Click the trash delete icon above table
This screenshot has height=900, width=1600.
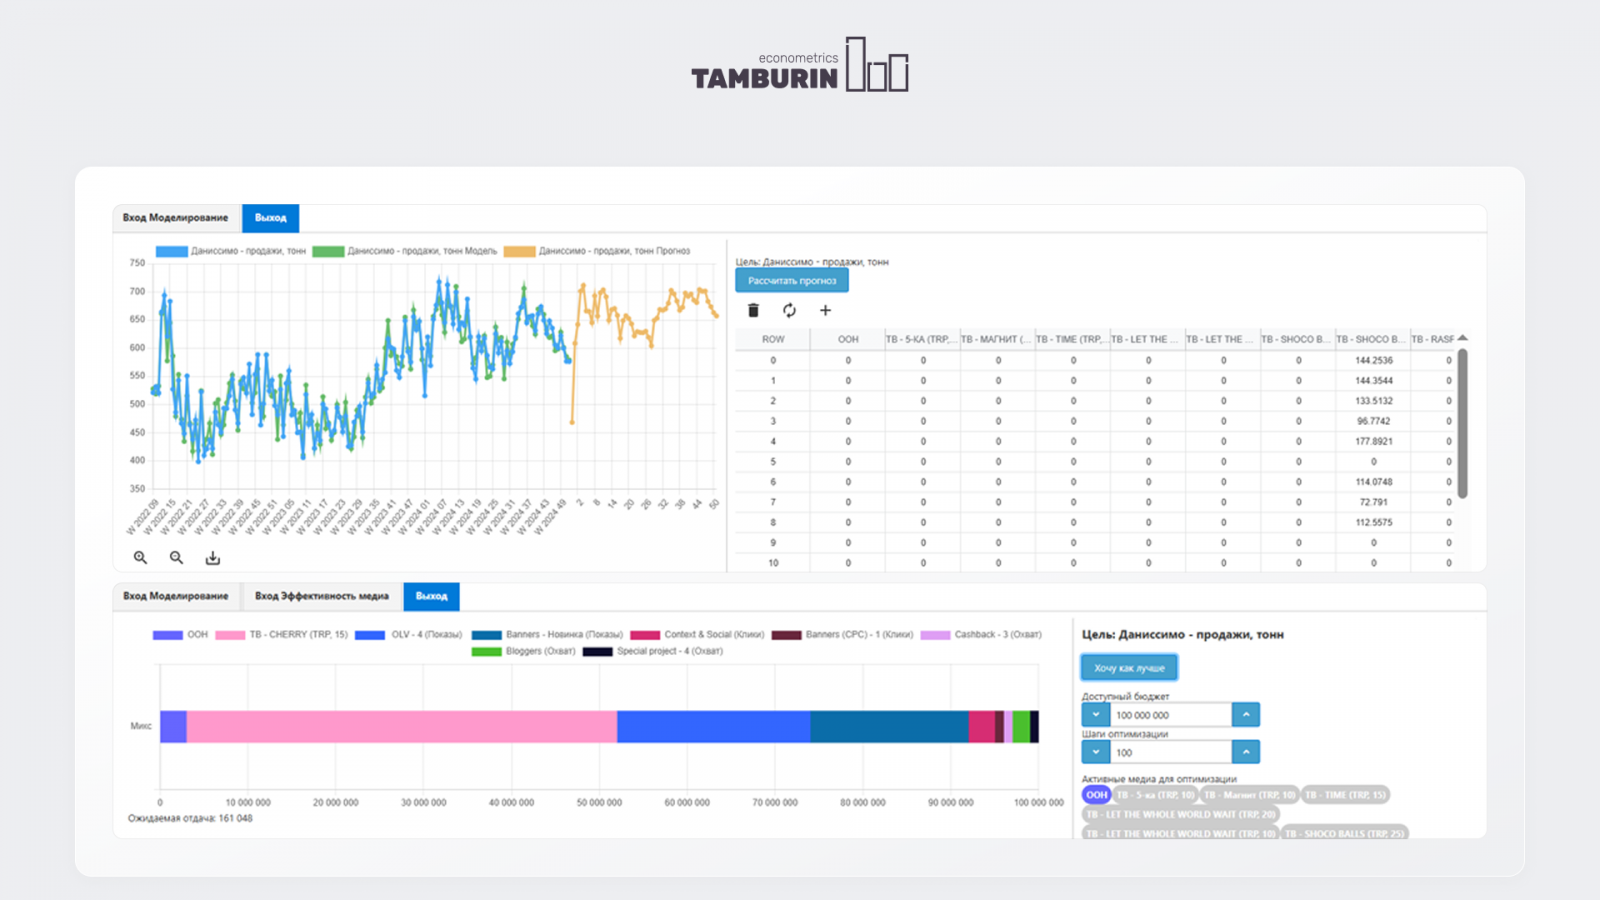pyautogui.click(x=754, y=311)
